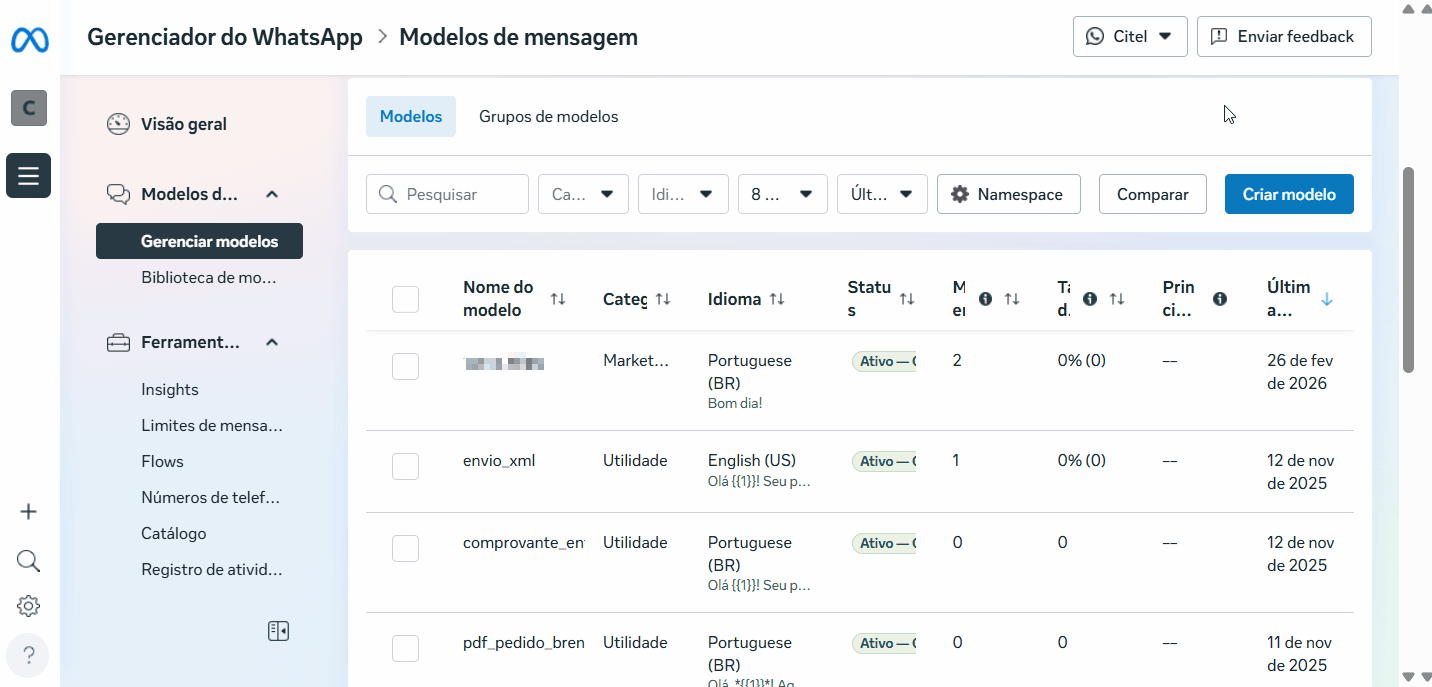Collapse the Ferramentas sidebar section
The image size is (1432, 687).
point(271,342)
